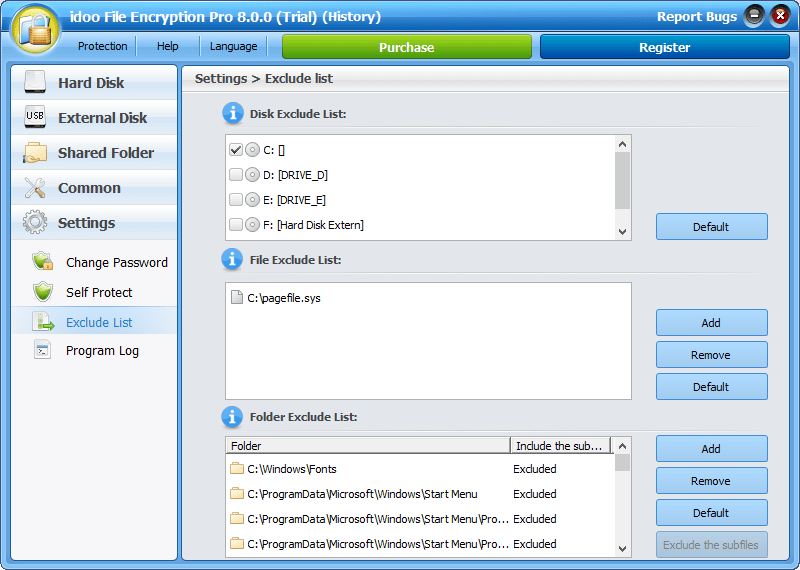Click the Shared Folder icon
This screenshot has width=800, height=570.
35,153
